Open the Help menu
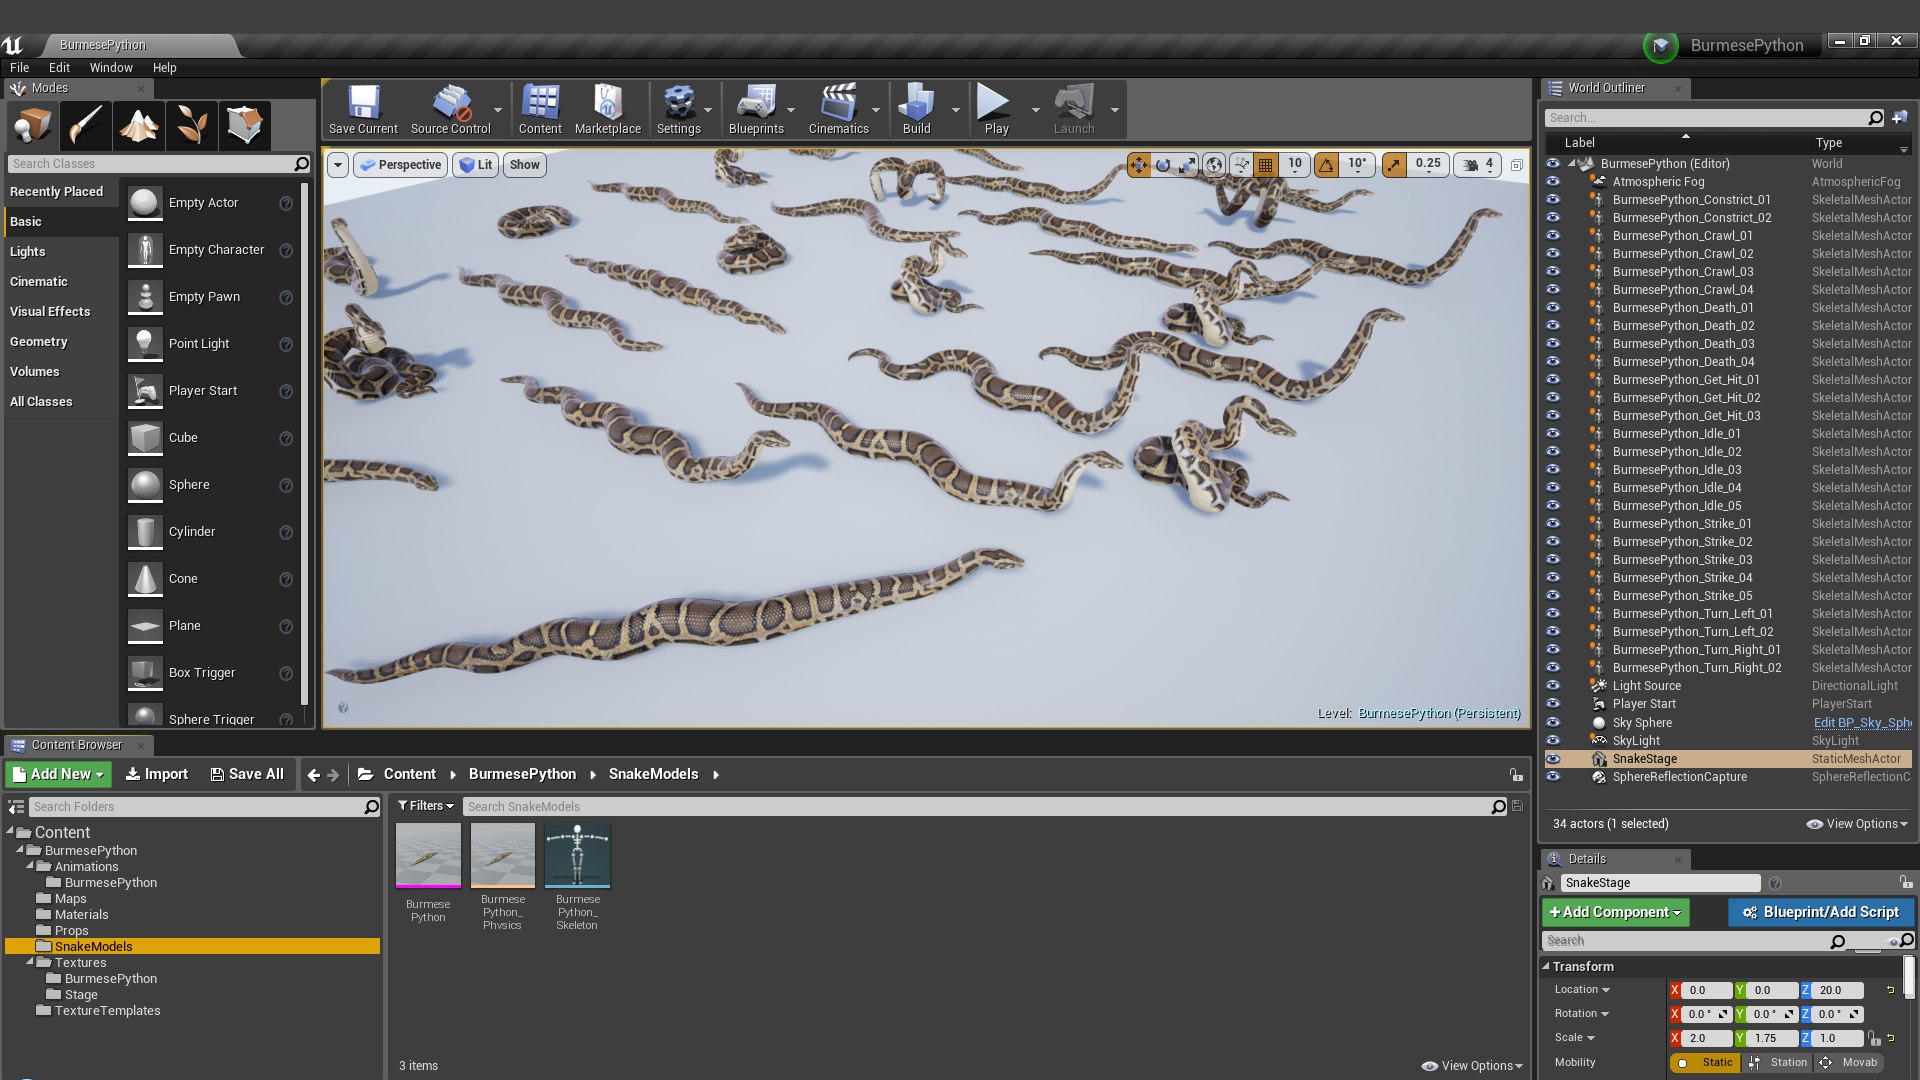The width and height of the screenshot is (1920, 1080). pos(164,68)
